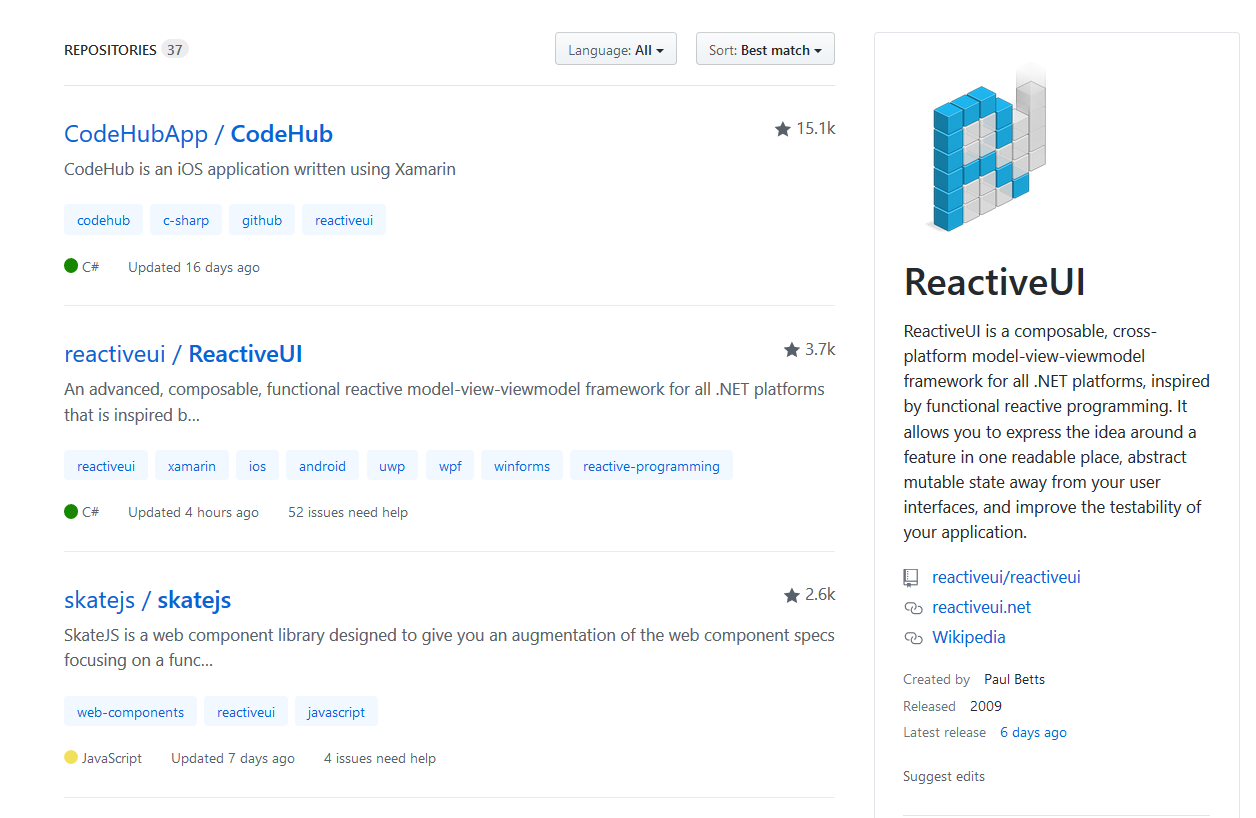
Task: Open the skatejs / skatejs repository
Action: [x=147, y=599]
